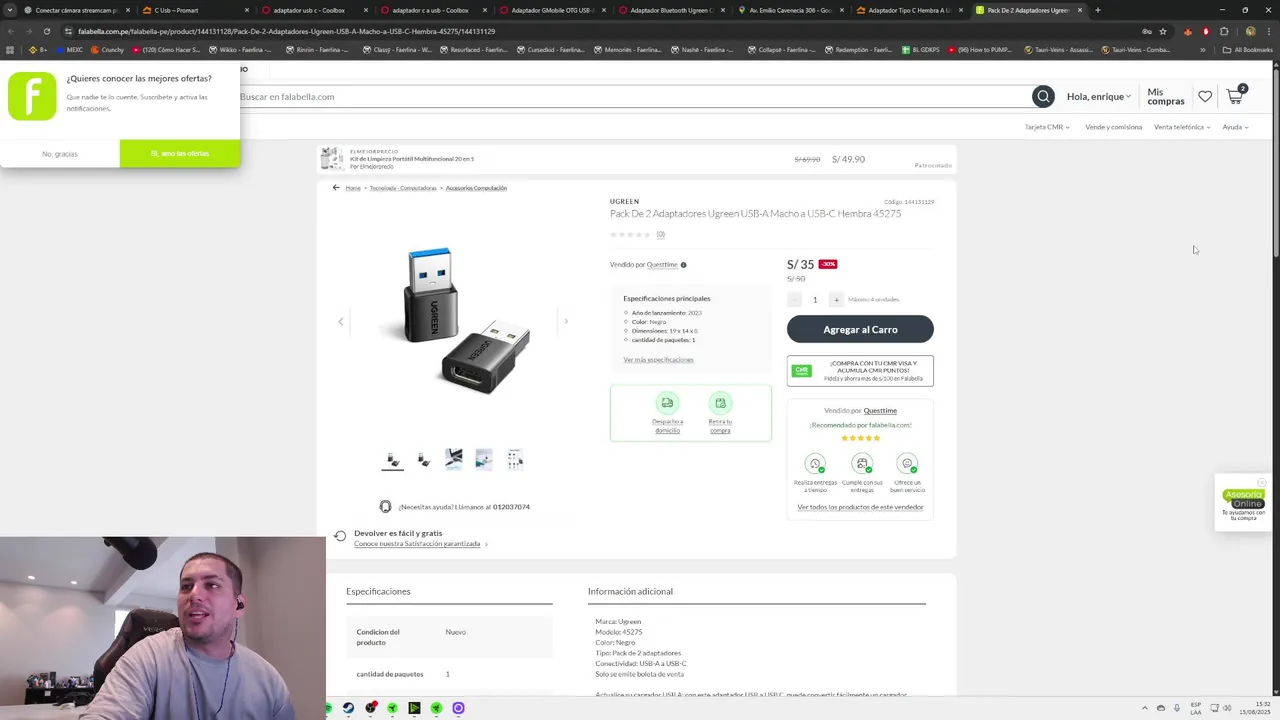Click Agregar al Carro button
The height and width of the screenshot is (720, 1280).
(860, 329)
